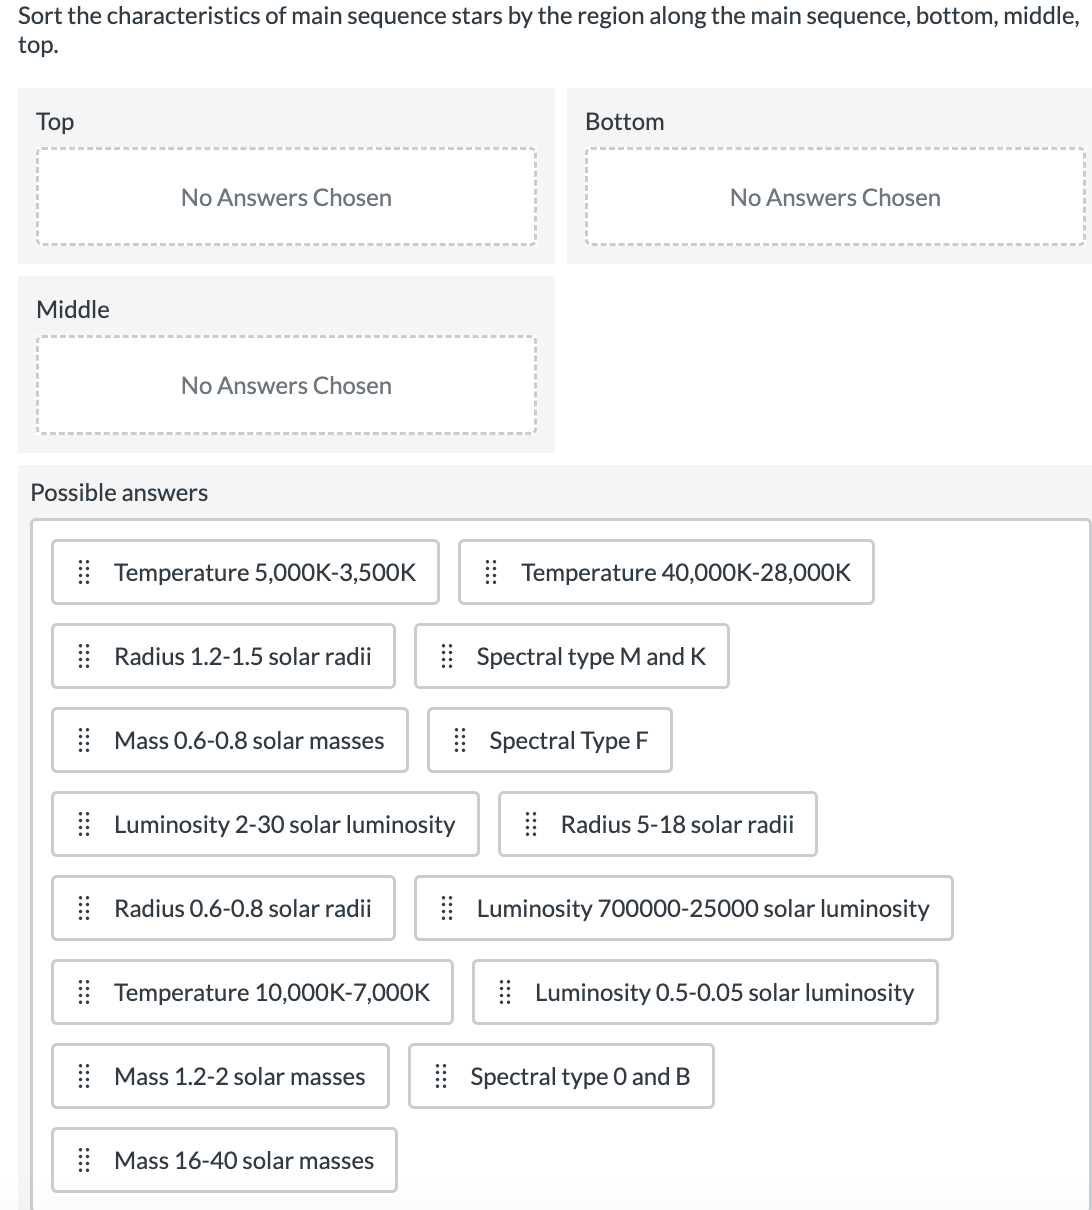Click drag handle of Luminosity 2-30 solar luminosity
The height and width of the screenshot is (1210, 1092).
coord(85,824)
